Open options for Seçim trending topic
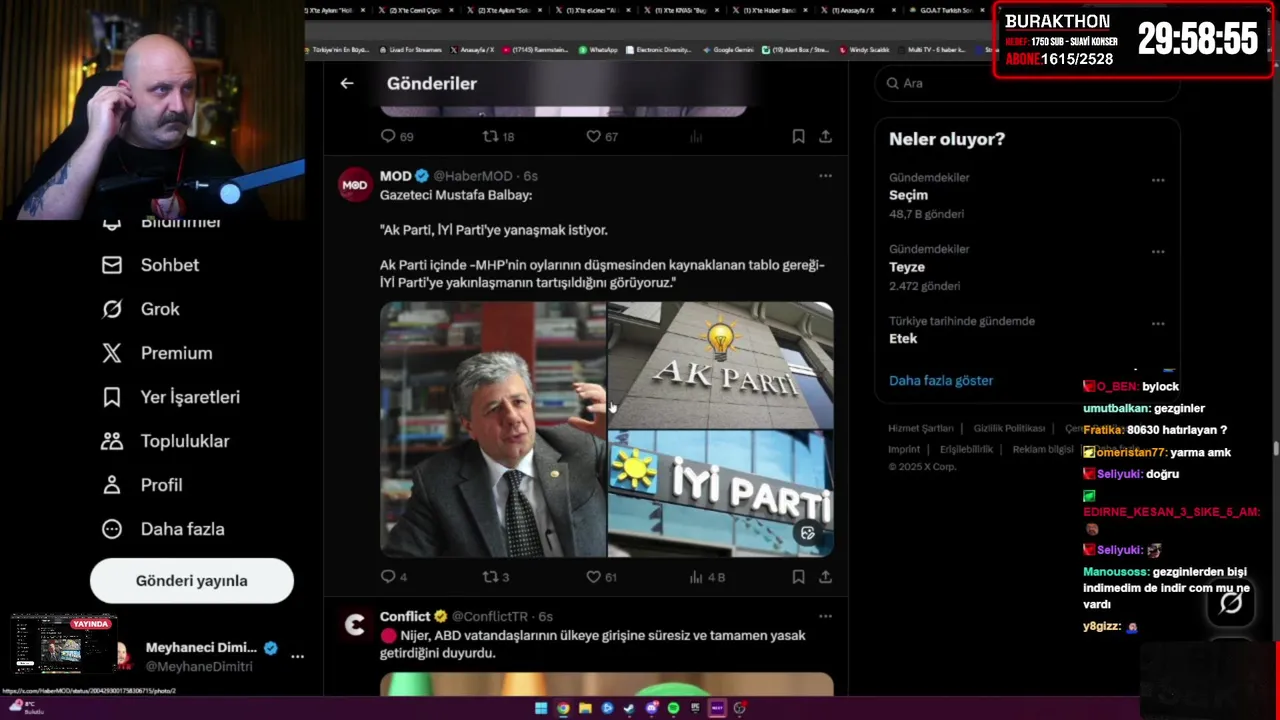The height and width of the screenshot is (720, 1280). 1157,180
